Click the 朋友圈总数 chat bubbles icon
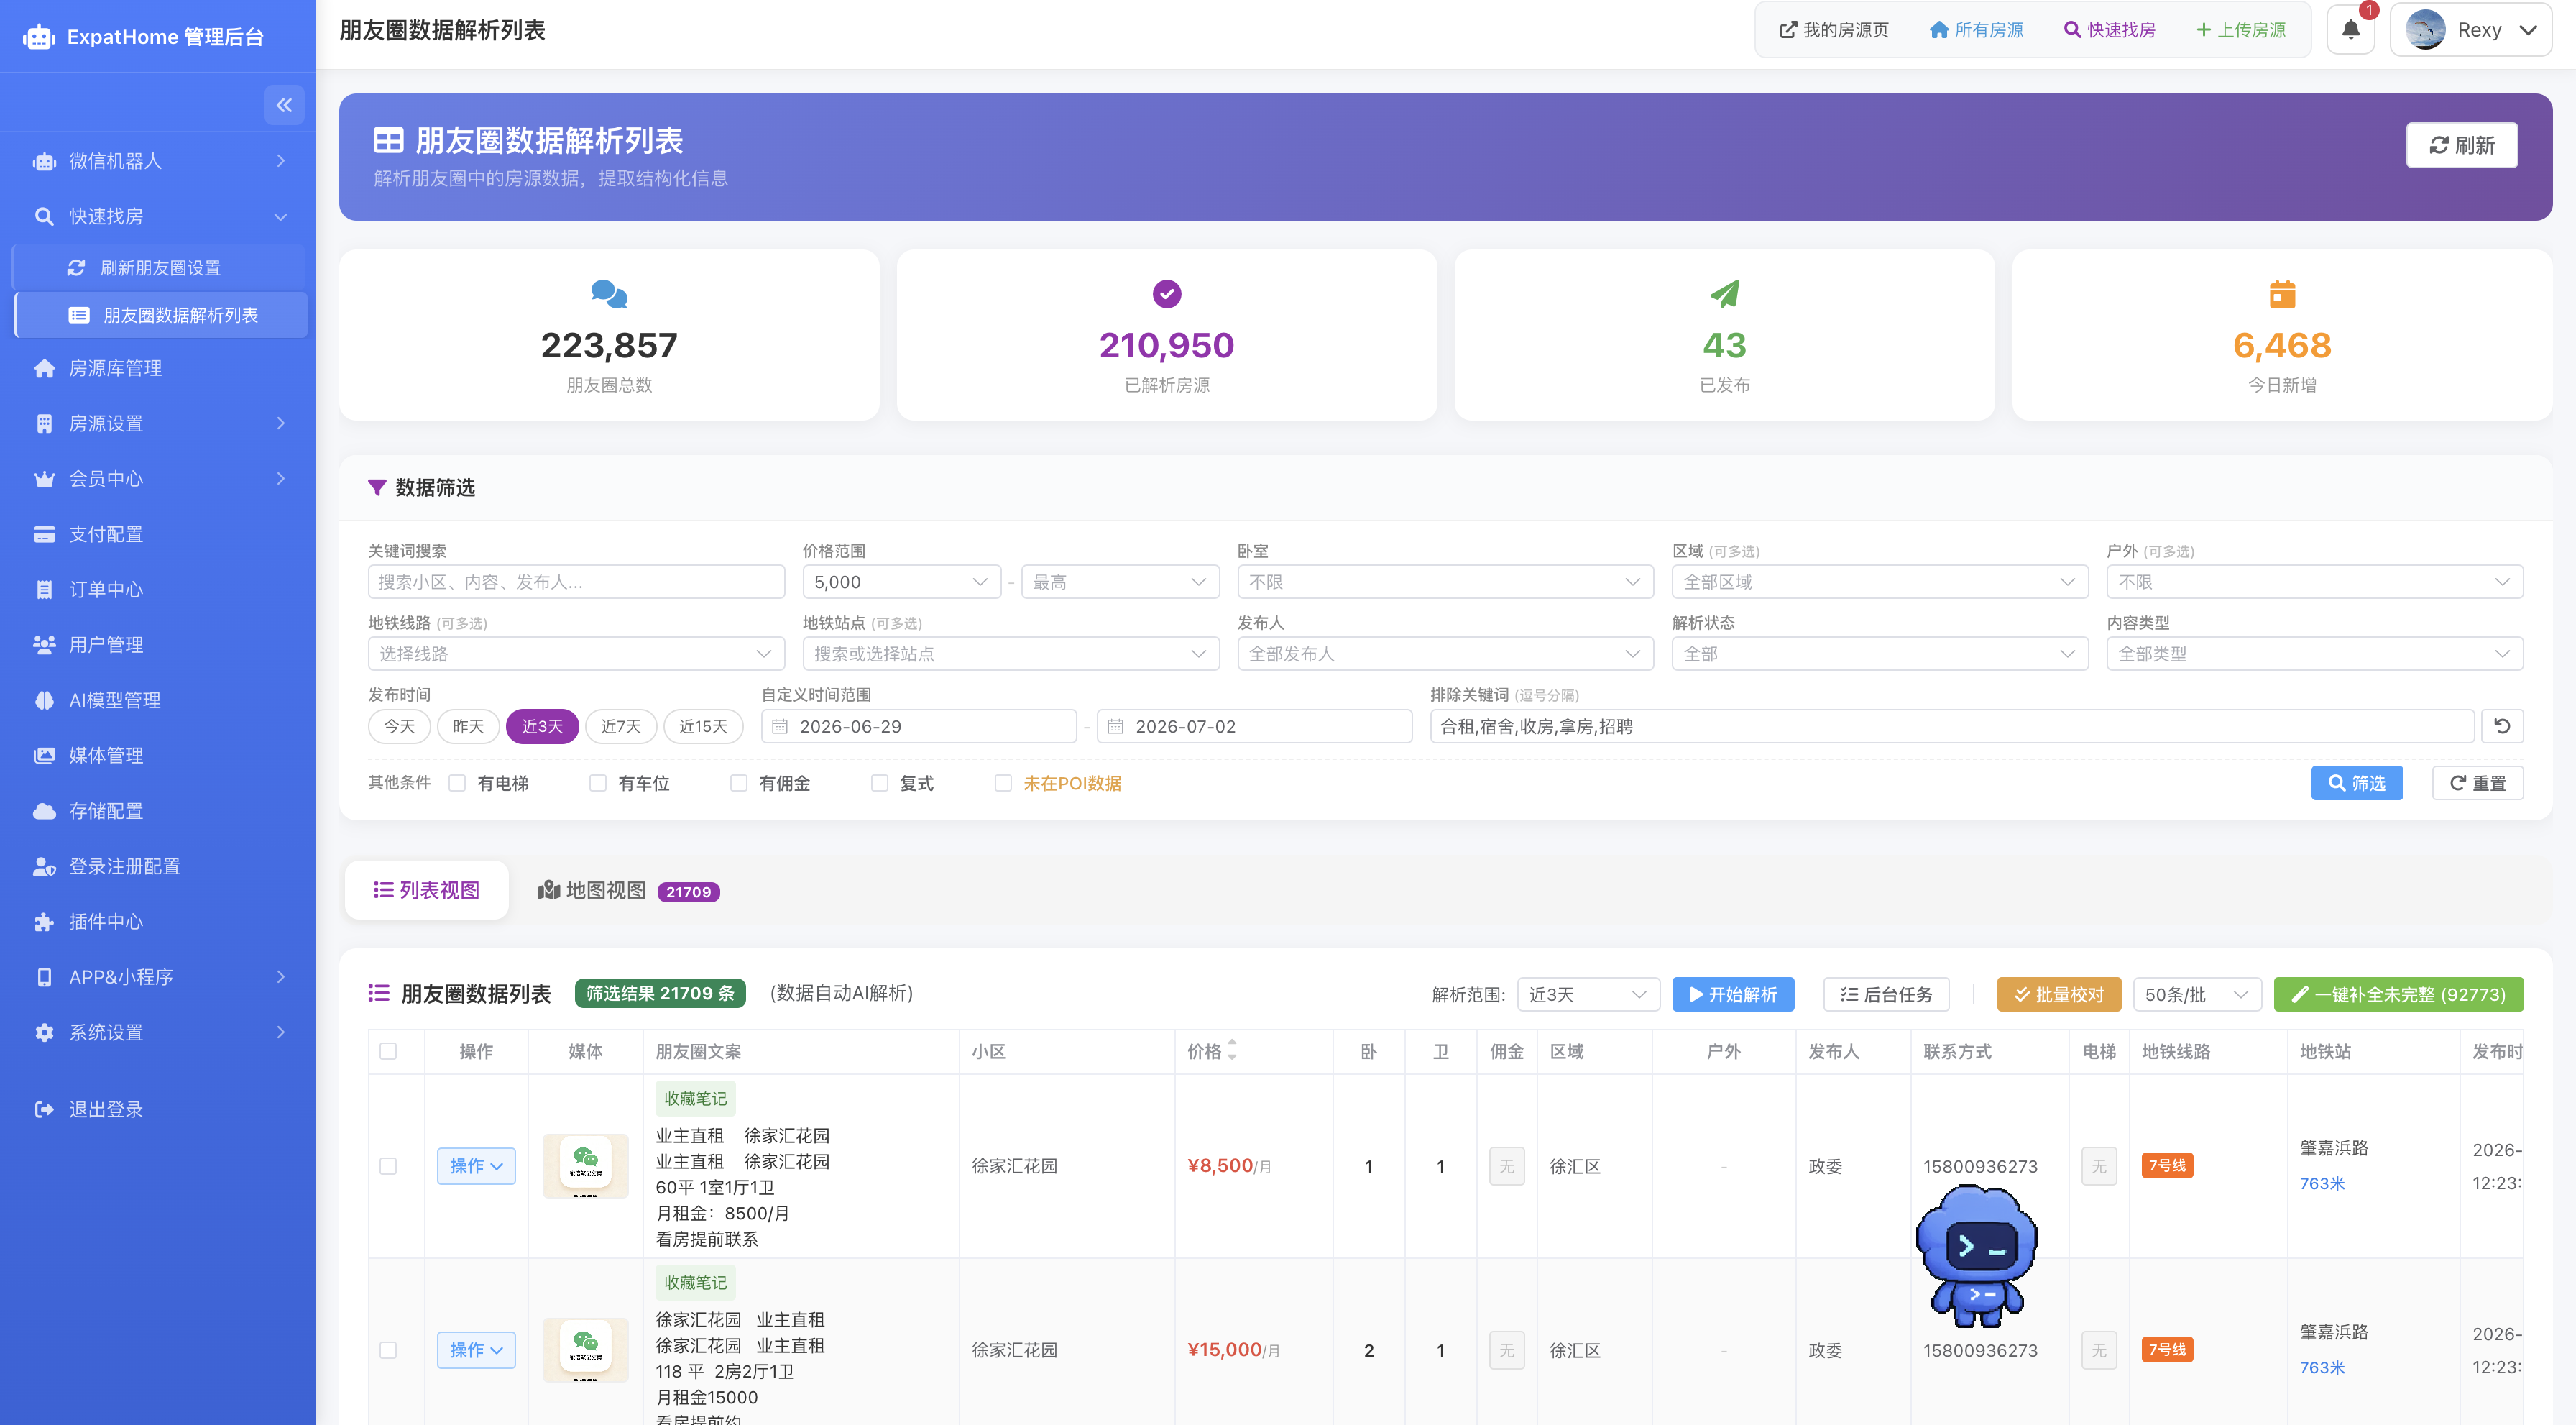This screenshot has width=2576, height=1425. (609, 294)
